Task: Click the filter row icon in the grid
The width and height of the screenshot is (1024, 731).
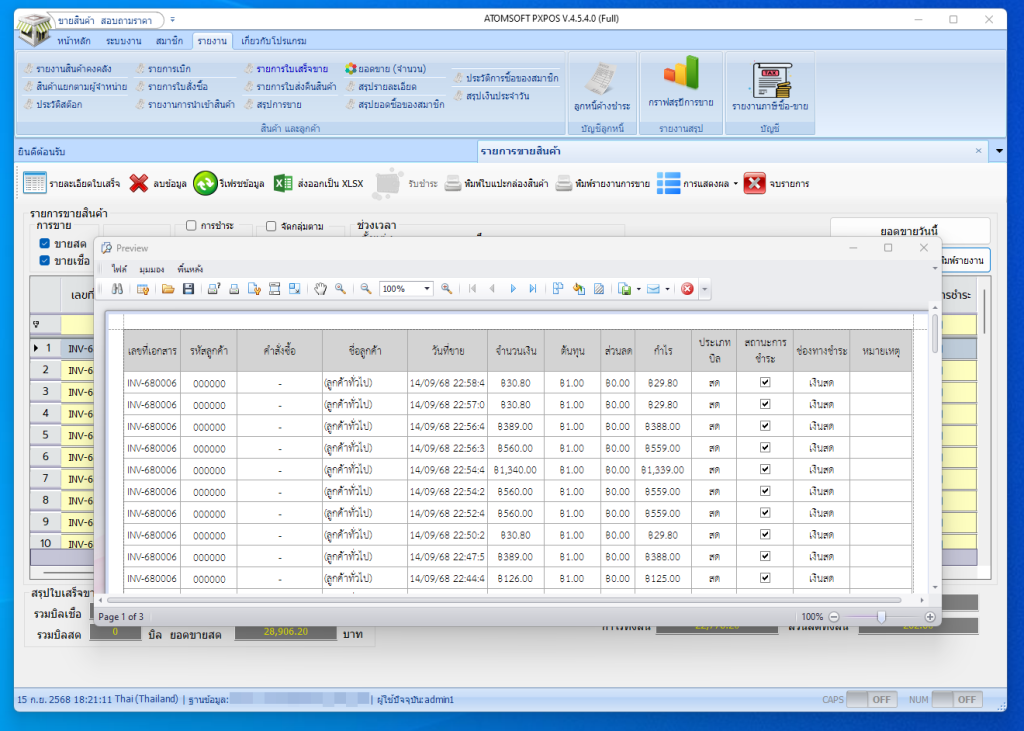Action: click(x=35, y=324)
